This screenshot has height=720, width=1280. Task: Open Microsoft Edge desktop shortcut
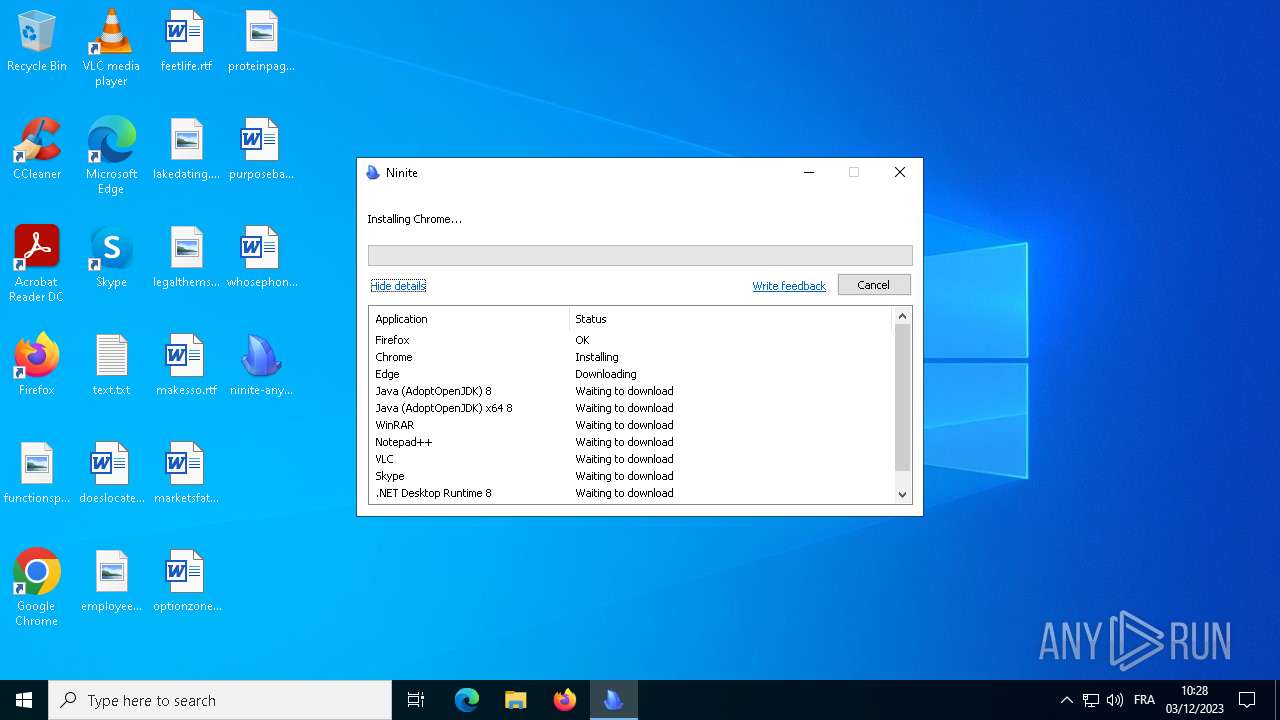point(111,156)
